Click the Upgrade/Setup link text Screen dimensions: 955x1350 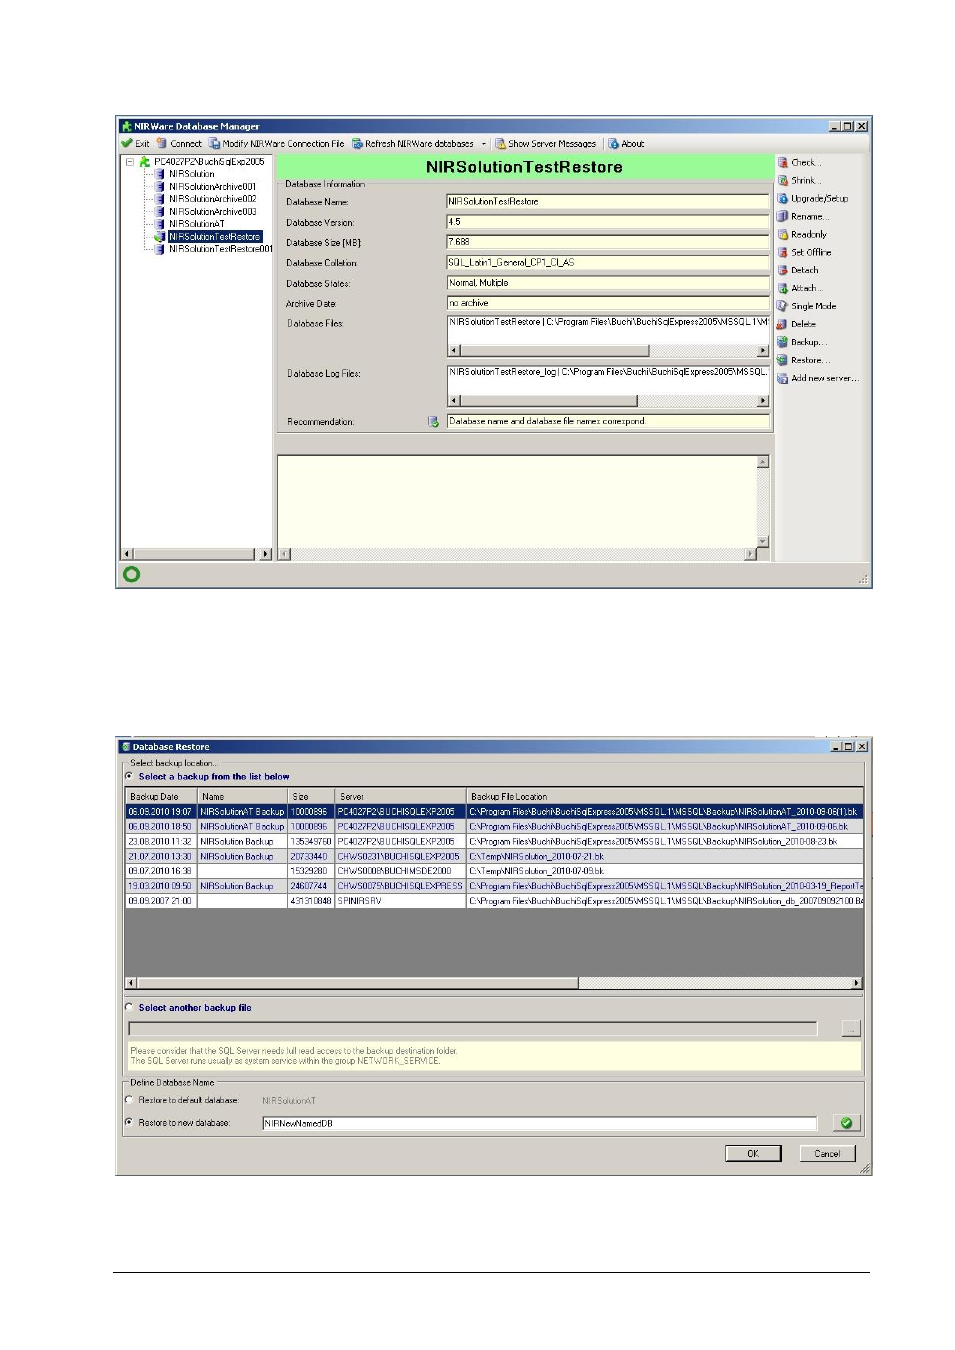click(820, 199)
